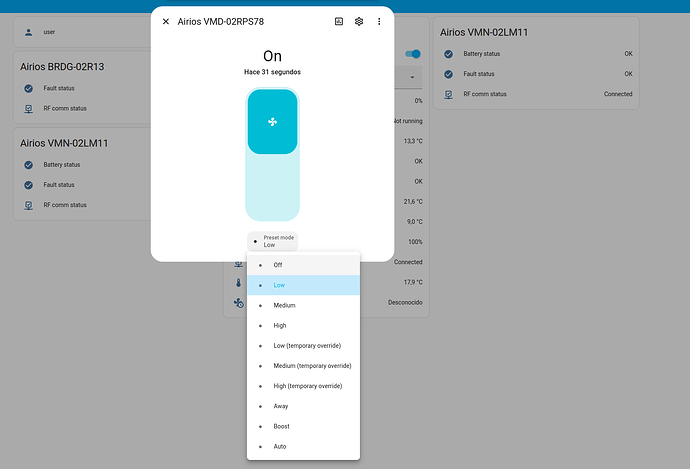690x469 pixels.
Task: Select Boost preset mode
Action: (x=303, y=426)
